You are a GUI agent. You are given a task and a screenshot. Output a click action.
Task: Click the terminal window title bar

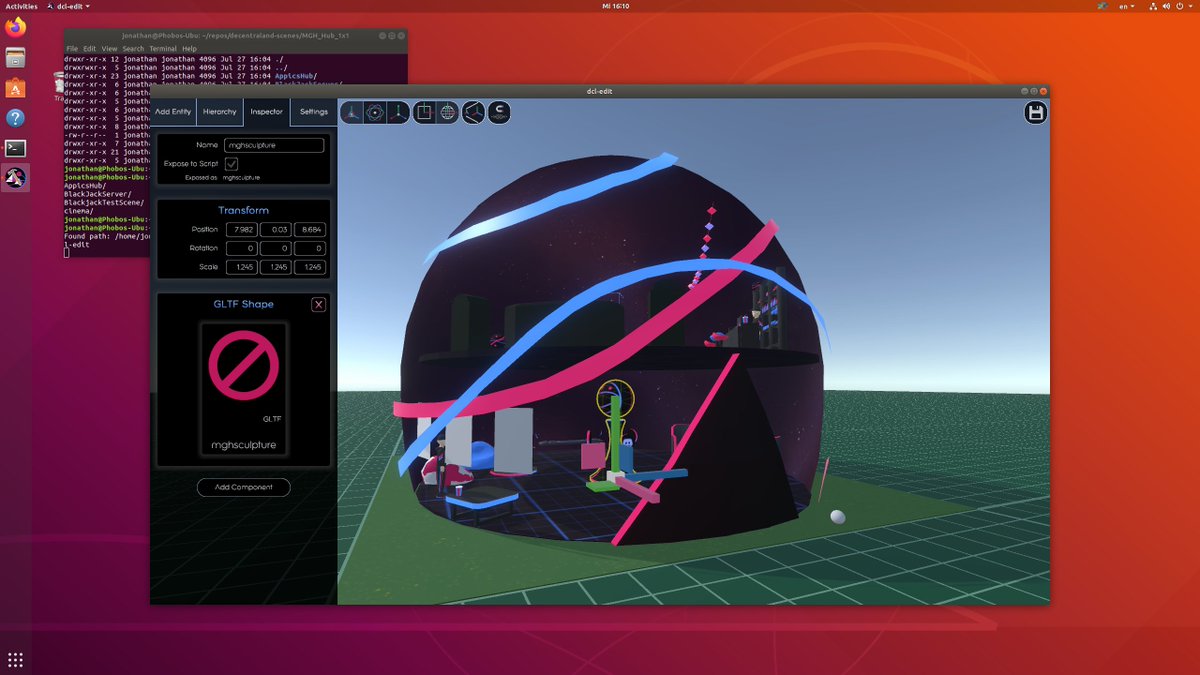[234, 35]
